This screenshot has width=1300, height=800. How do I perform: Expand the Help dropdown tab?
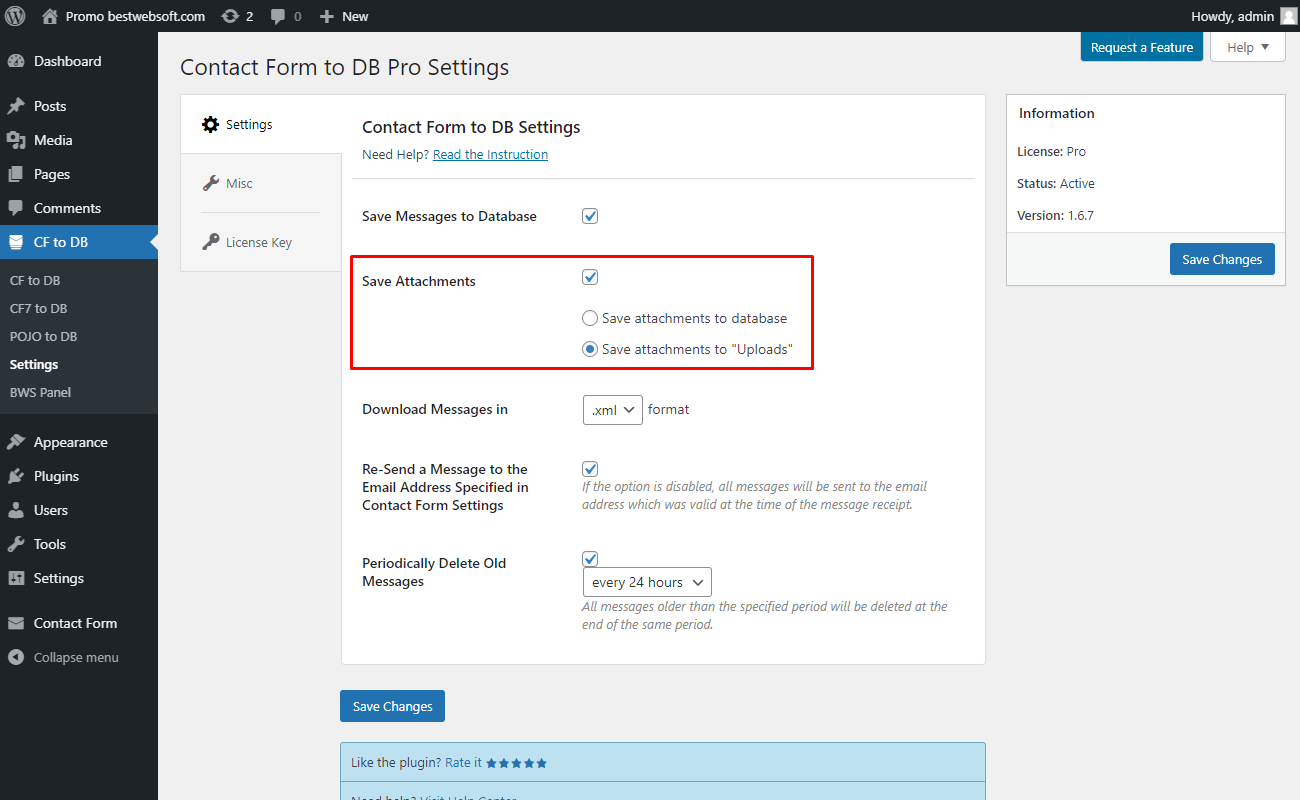click(1248, 47)
